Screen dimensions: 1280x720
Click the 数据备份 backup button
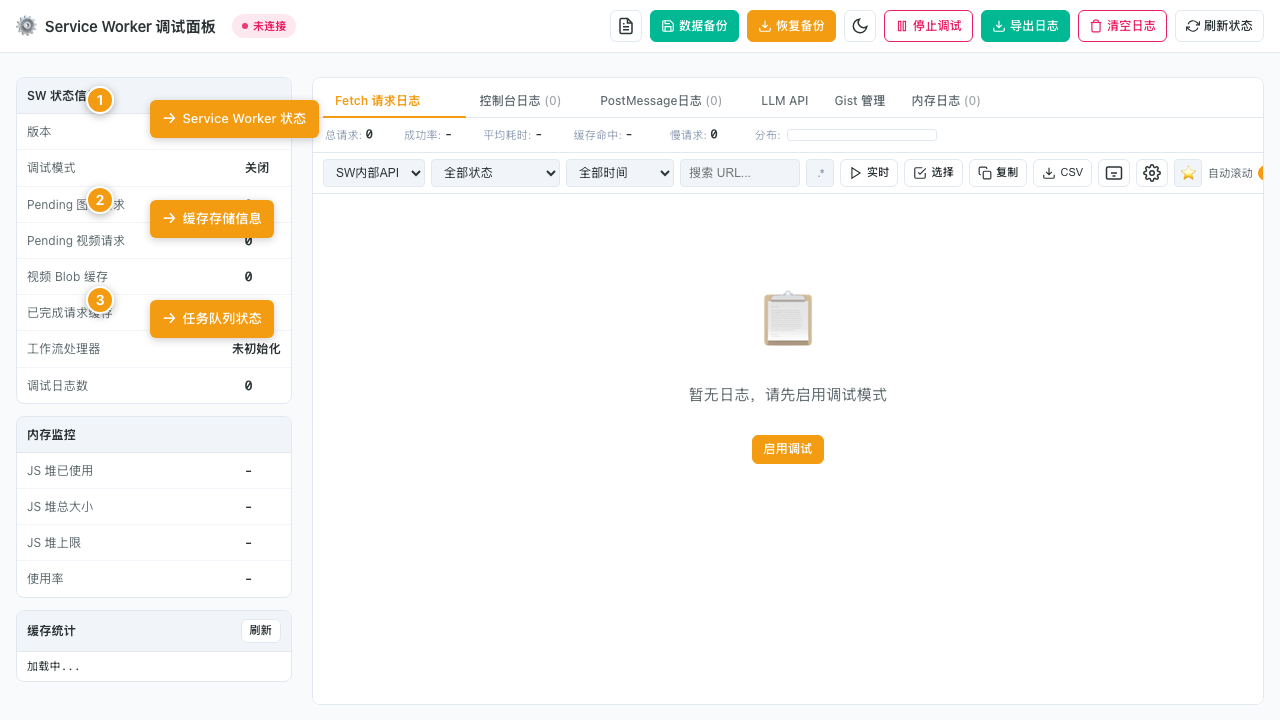point(695,26)
